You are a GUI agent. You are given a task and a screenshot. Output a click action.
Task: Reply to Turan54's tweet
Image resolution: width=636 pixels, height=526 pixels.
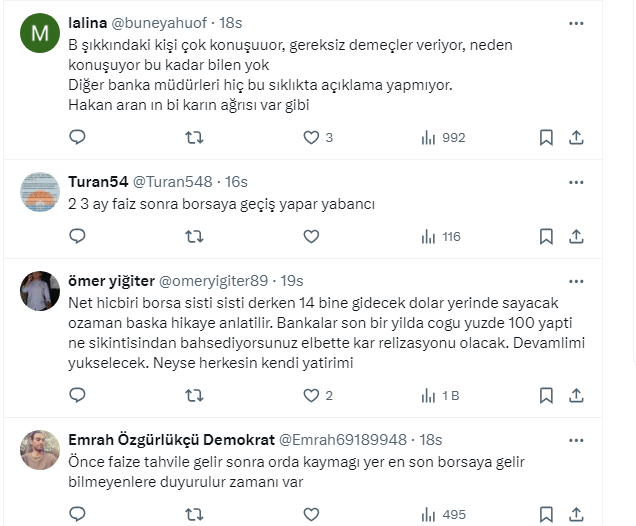(x=78, y=237)
